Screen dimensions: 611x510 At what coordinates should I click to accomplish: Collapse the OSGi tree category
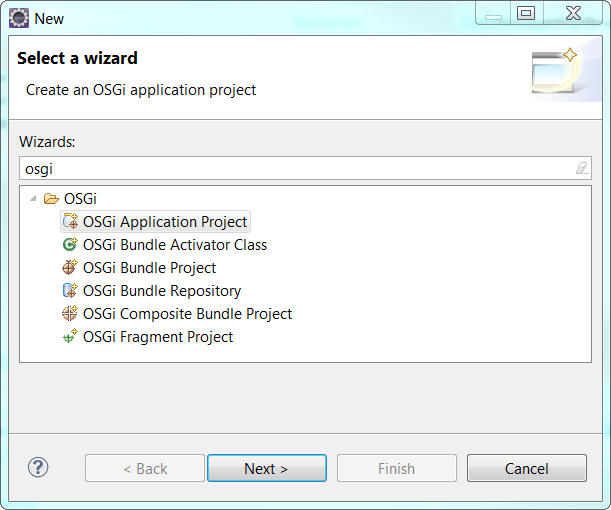33,199
